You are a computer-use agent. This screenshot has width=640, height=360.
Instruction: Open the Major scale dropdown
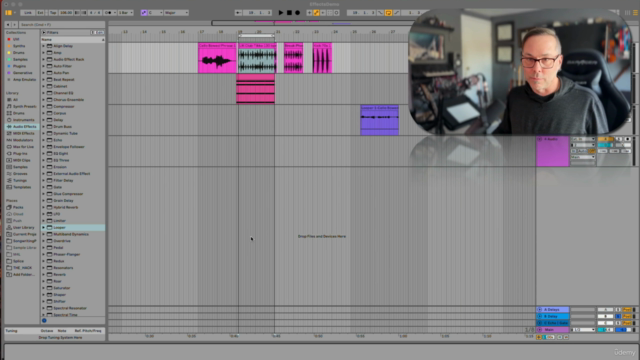click(176, 13)
